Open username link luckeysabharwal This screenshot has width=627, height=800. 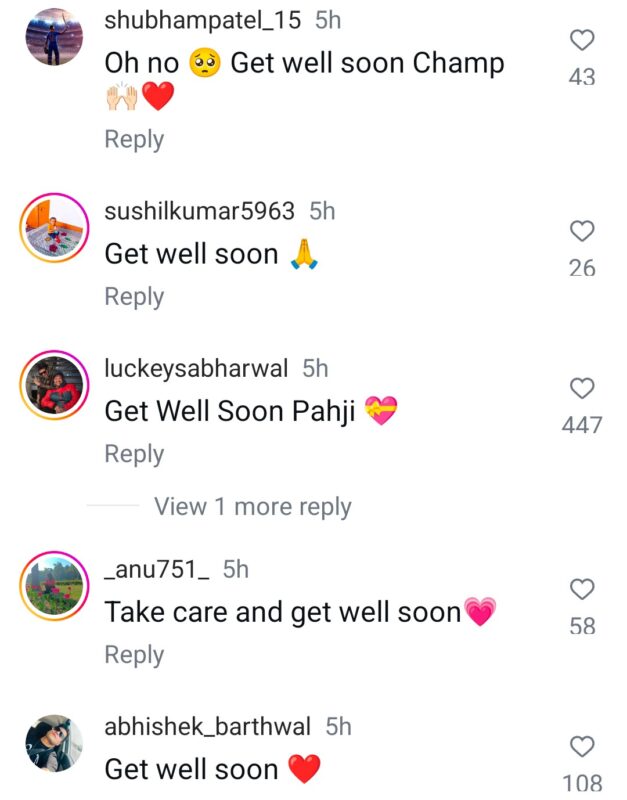(x=196, y=368)
